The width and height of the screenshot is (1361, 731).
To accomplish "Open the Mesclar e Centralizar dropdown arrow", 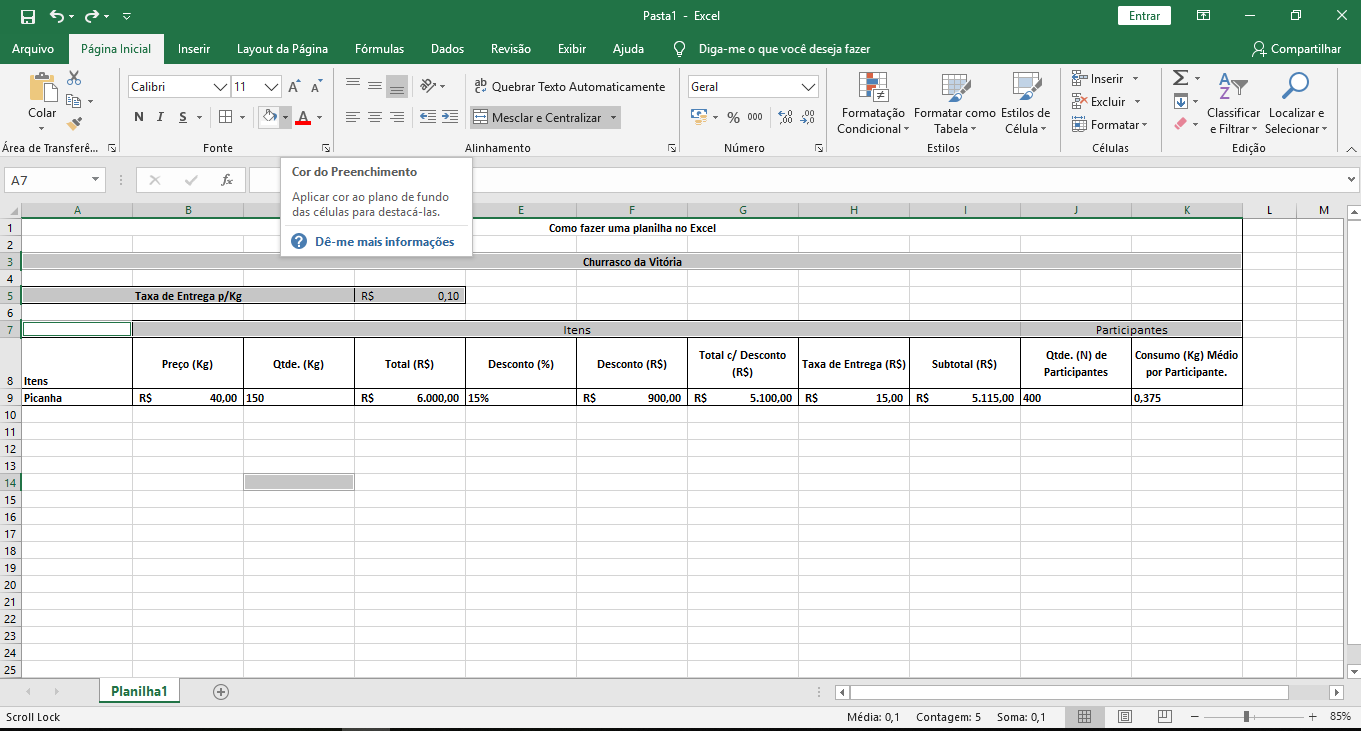I will [x=613, y=118].
